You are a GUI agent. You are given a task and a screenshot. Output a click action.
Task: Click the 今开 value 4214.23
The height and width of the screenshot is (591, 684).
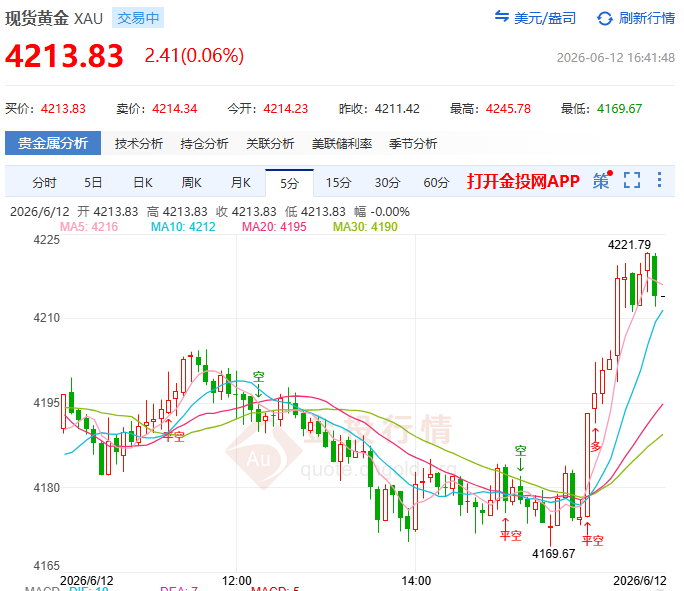(286, 109)
